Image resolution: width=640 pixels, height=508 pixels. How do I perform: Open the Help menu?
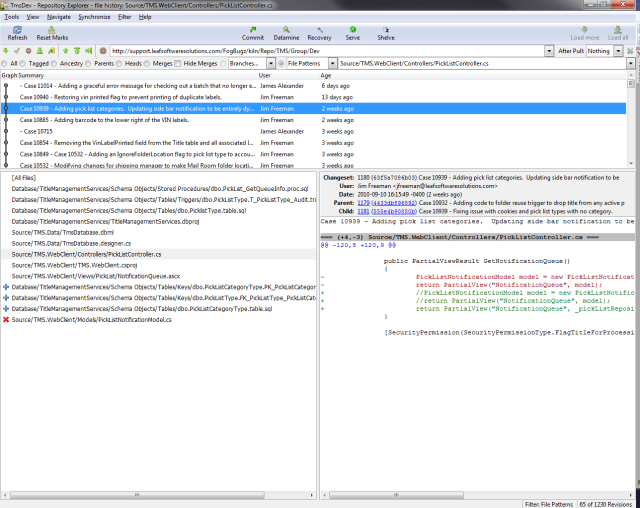coord(145,17)
